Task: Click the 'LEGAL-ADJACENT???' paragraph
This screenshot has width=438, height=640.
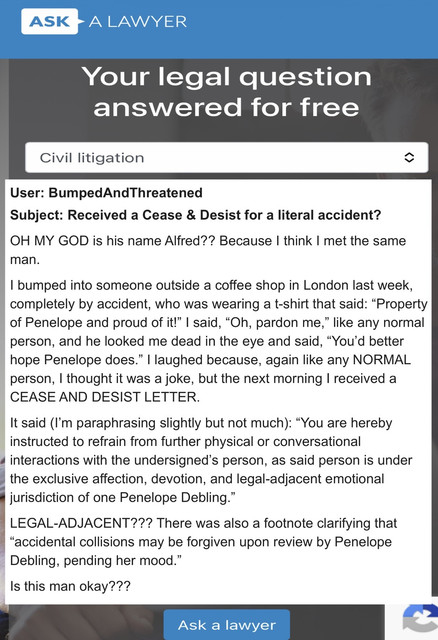Action: [x=203, y=542]
